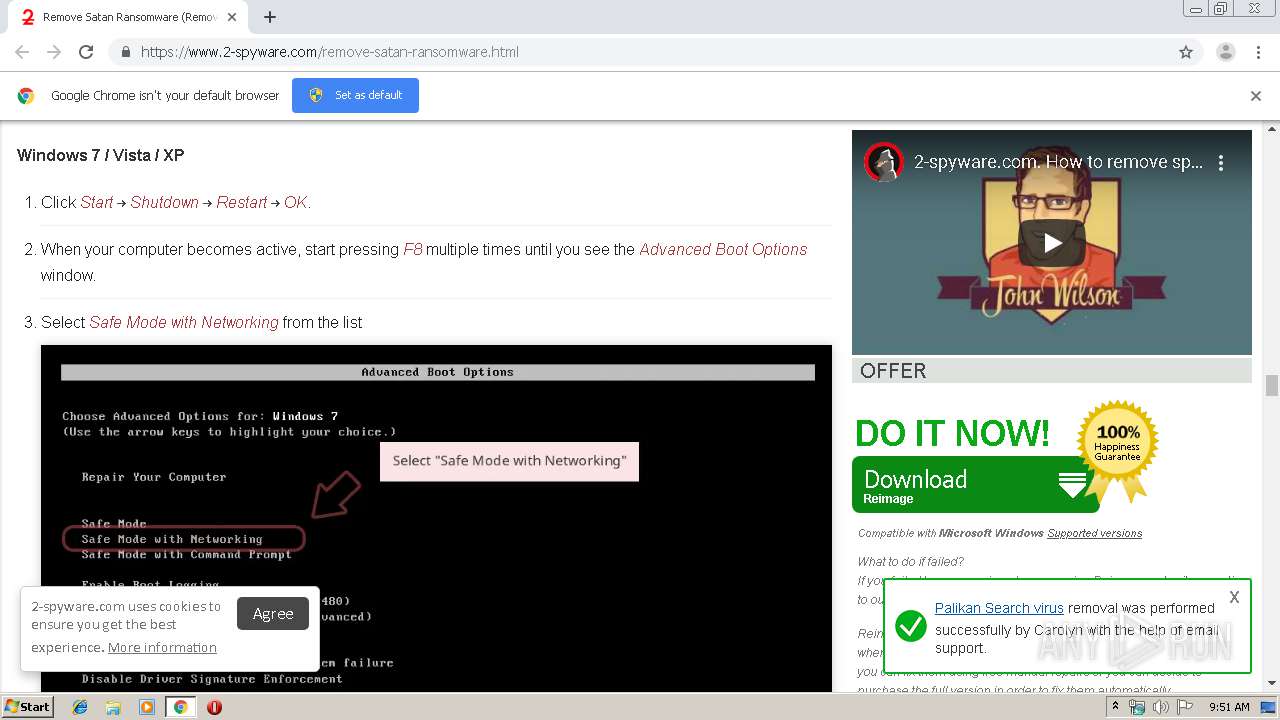
Task: View site info via the padlock icon
Action: 126,52
